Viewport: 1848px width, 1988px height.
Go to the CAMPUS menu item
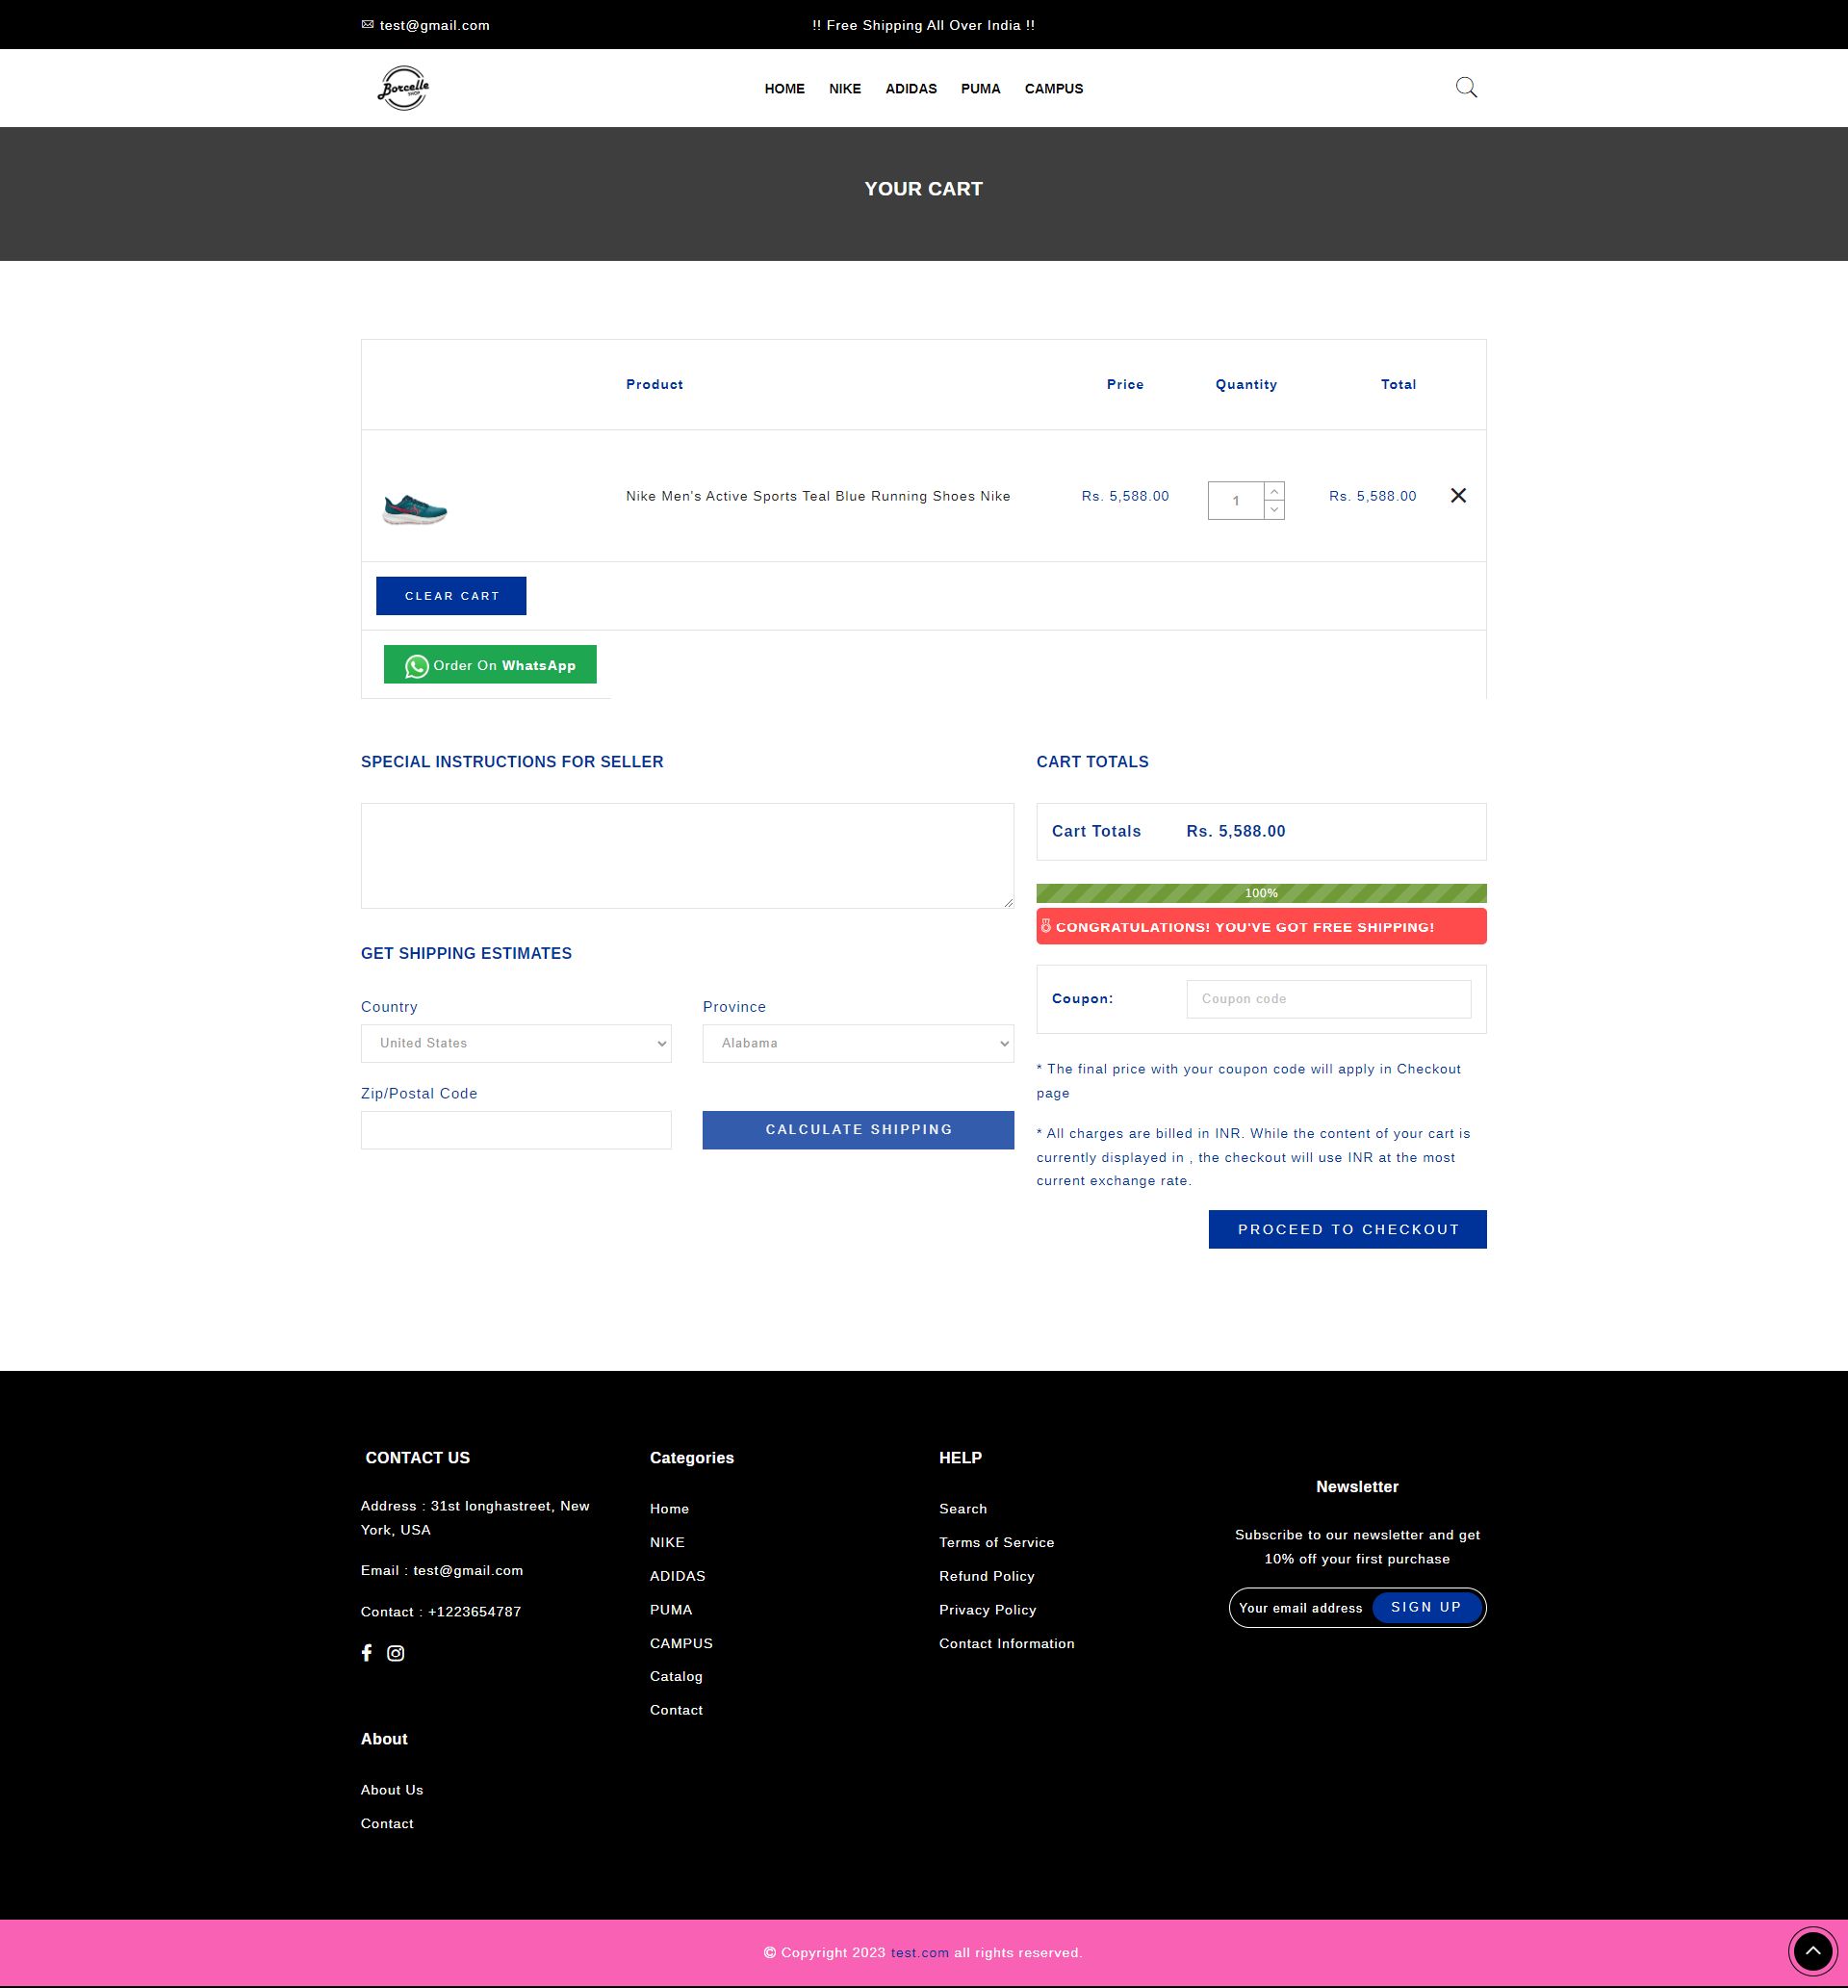tap(1053, 89)
